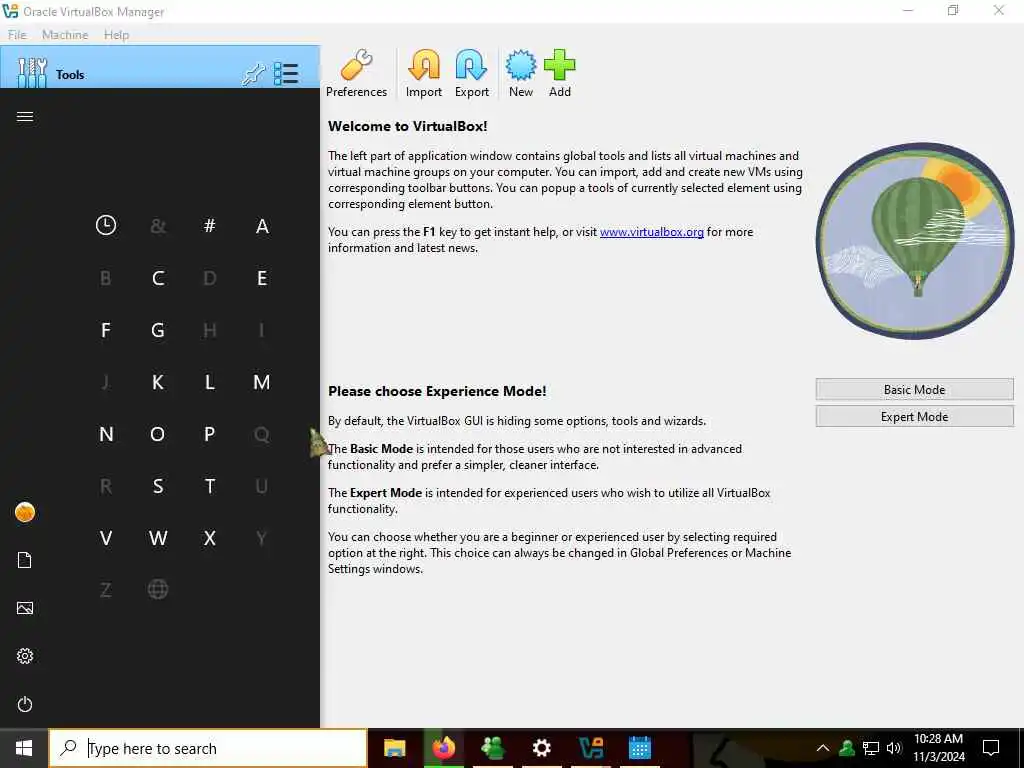Image resolution: width=1024 pixels, height=768 pixels.
Task: Click the Power icon in Start
Action: (x=25, y=704)
